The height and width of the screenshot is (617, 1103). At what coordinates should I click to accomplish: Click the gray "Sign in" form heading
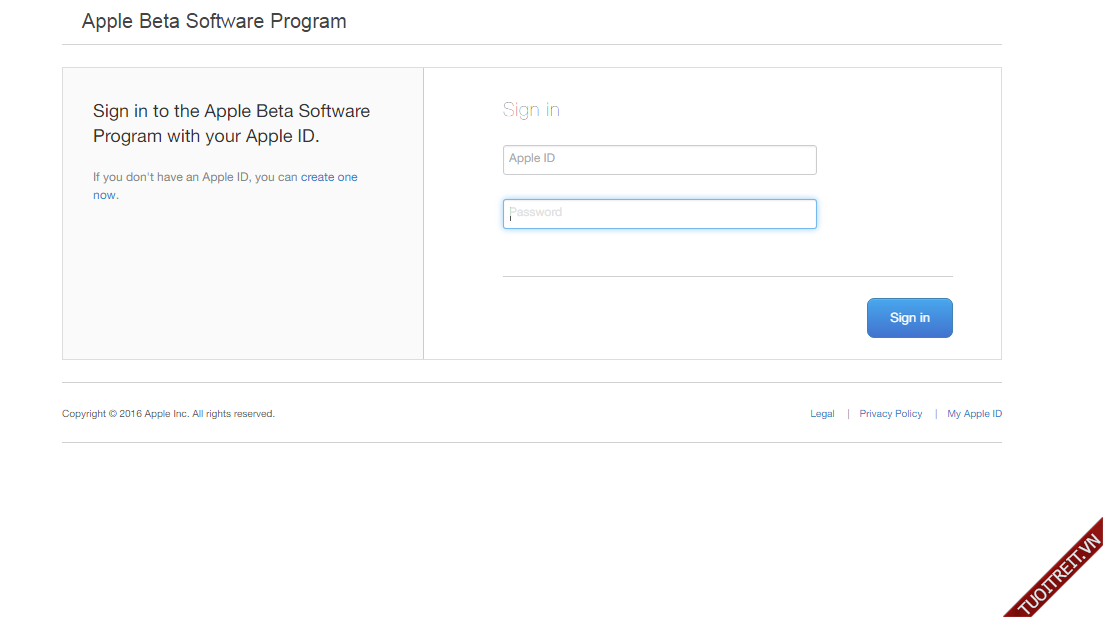pyautogui.click(x=531, y=110)
